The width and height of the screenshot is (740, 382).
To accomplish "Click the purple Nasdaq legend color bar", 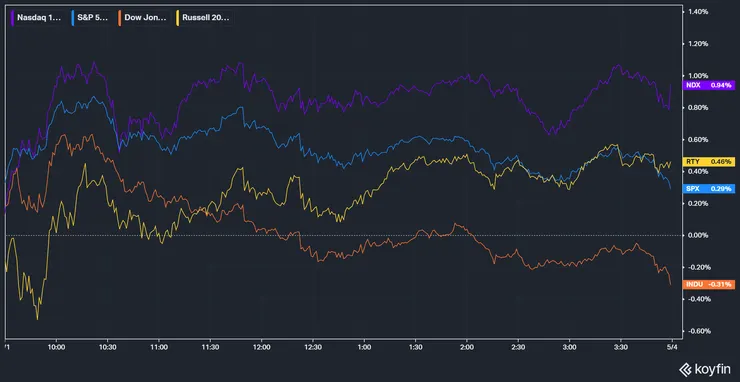I will [x=13, y=18].
